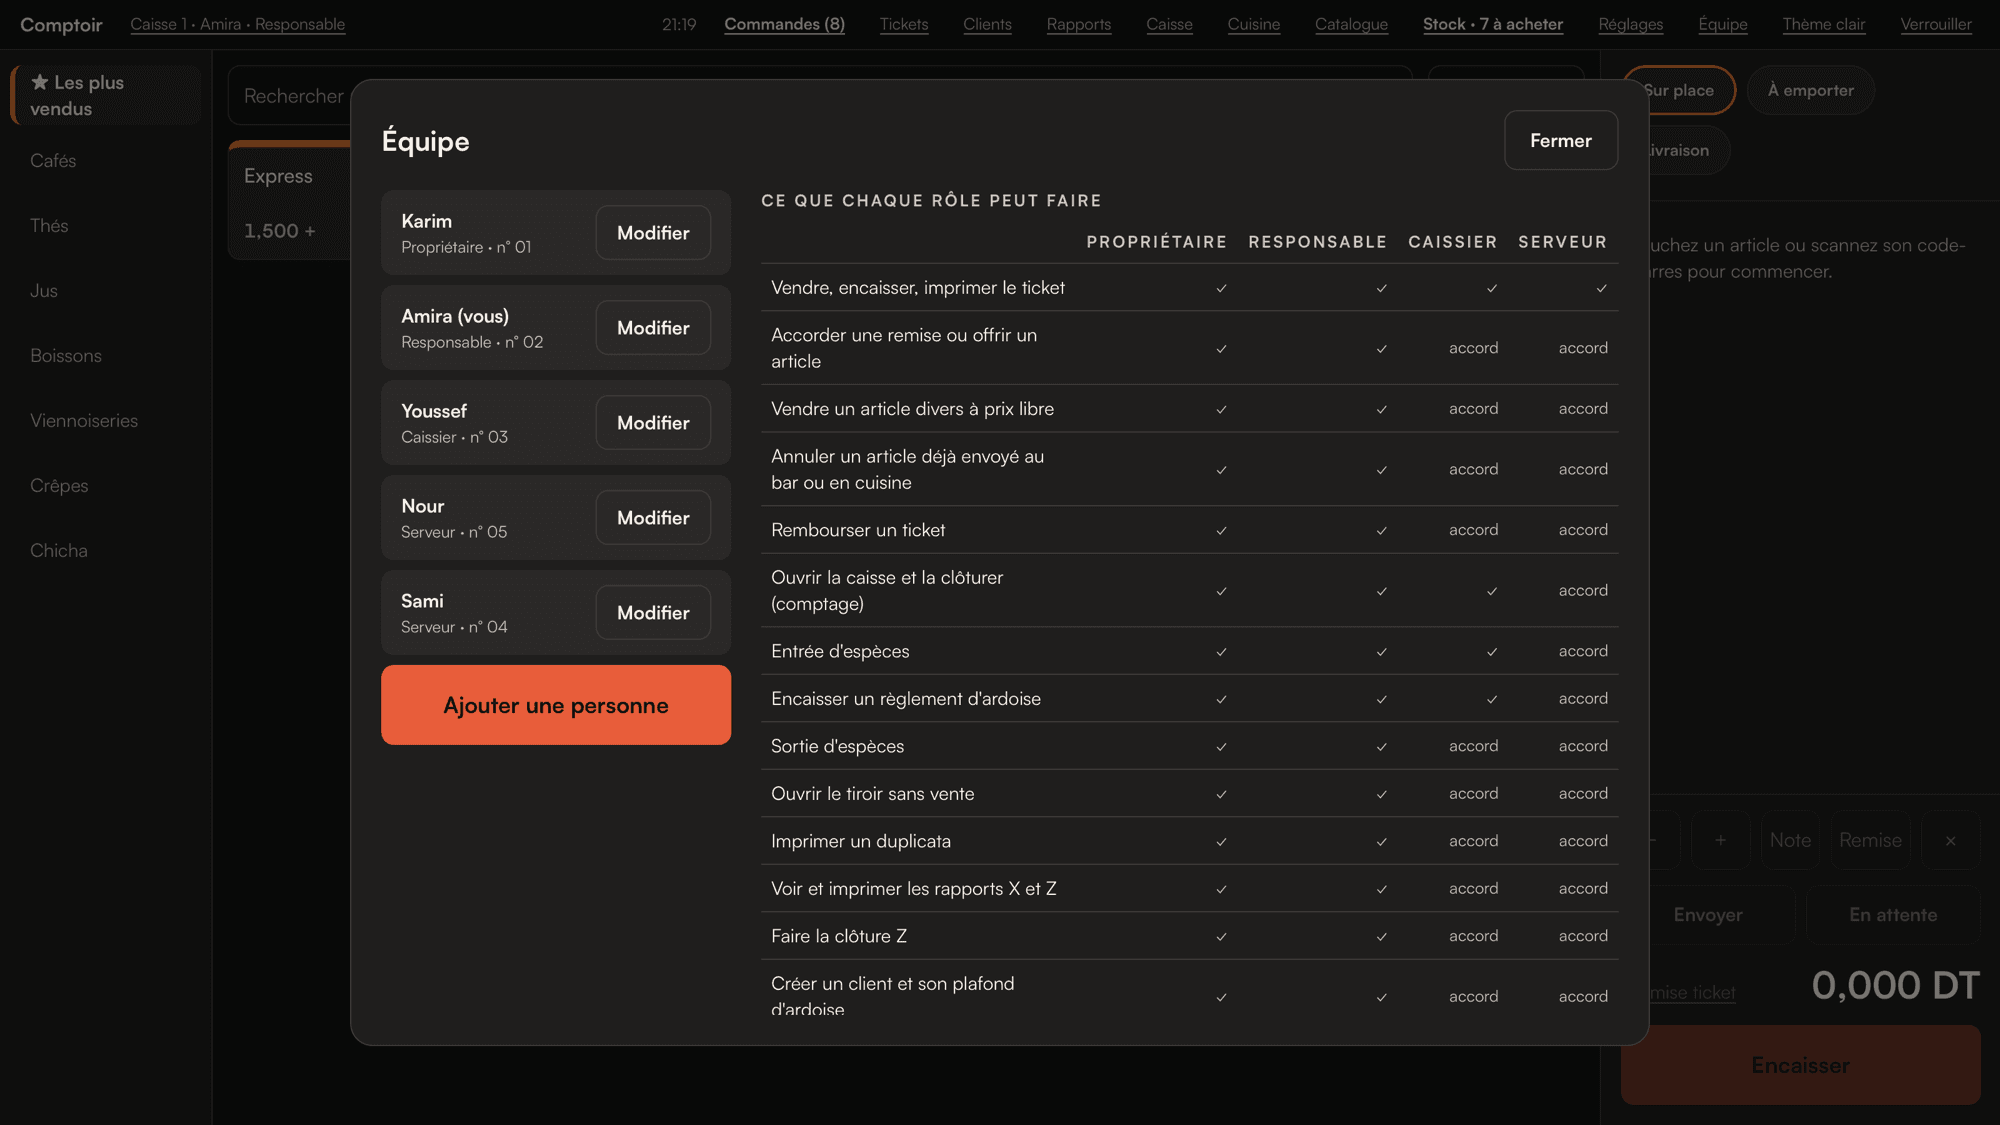Screen dimensions: 2000x1125
Task: Select the Les plus vendus star category
Action: tap(106, 96)
